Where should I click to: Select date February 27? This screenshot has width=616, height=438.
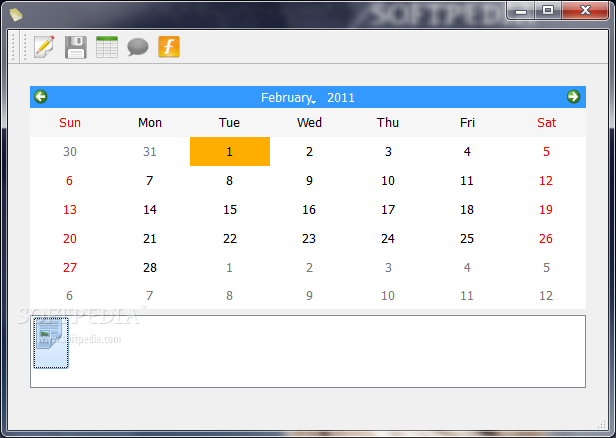pos(70,268)
